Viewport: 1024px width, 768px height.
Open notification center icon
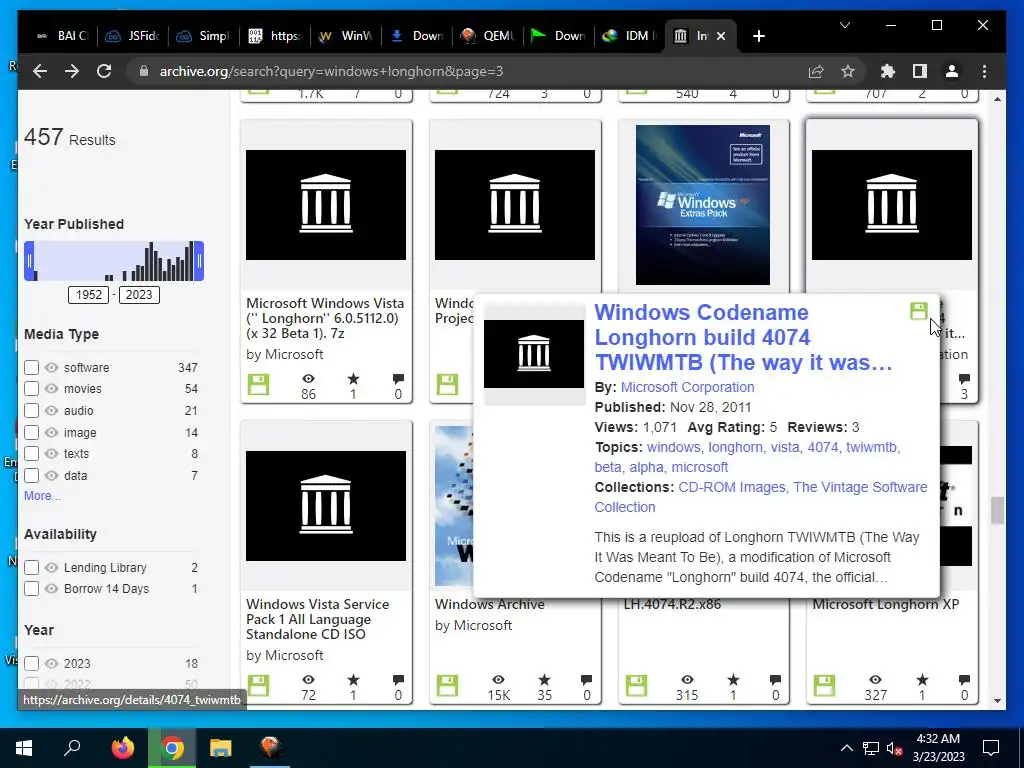pyautogui.click(x=991, y=748)
